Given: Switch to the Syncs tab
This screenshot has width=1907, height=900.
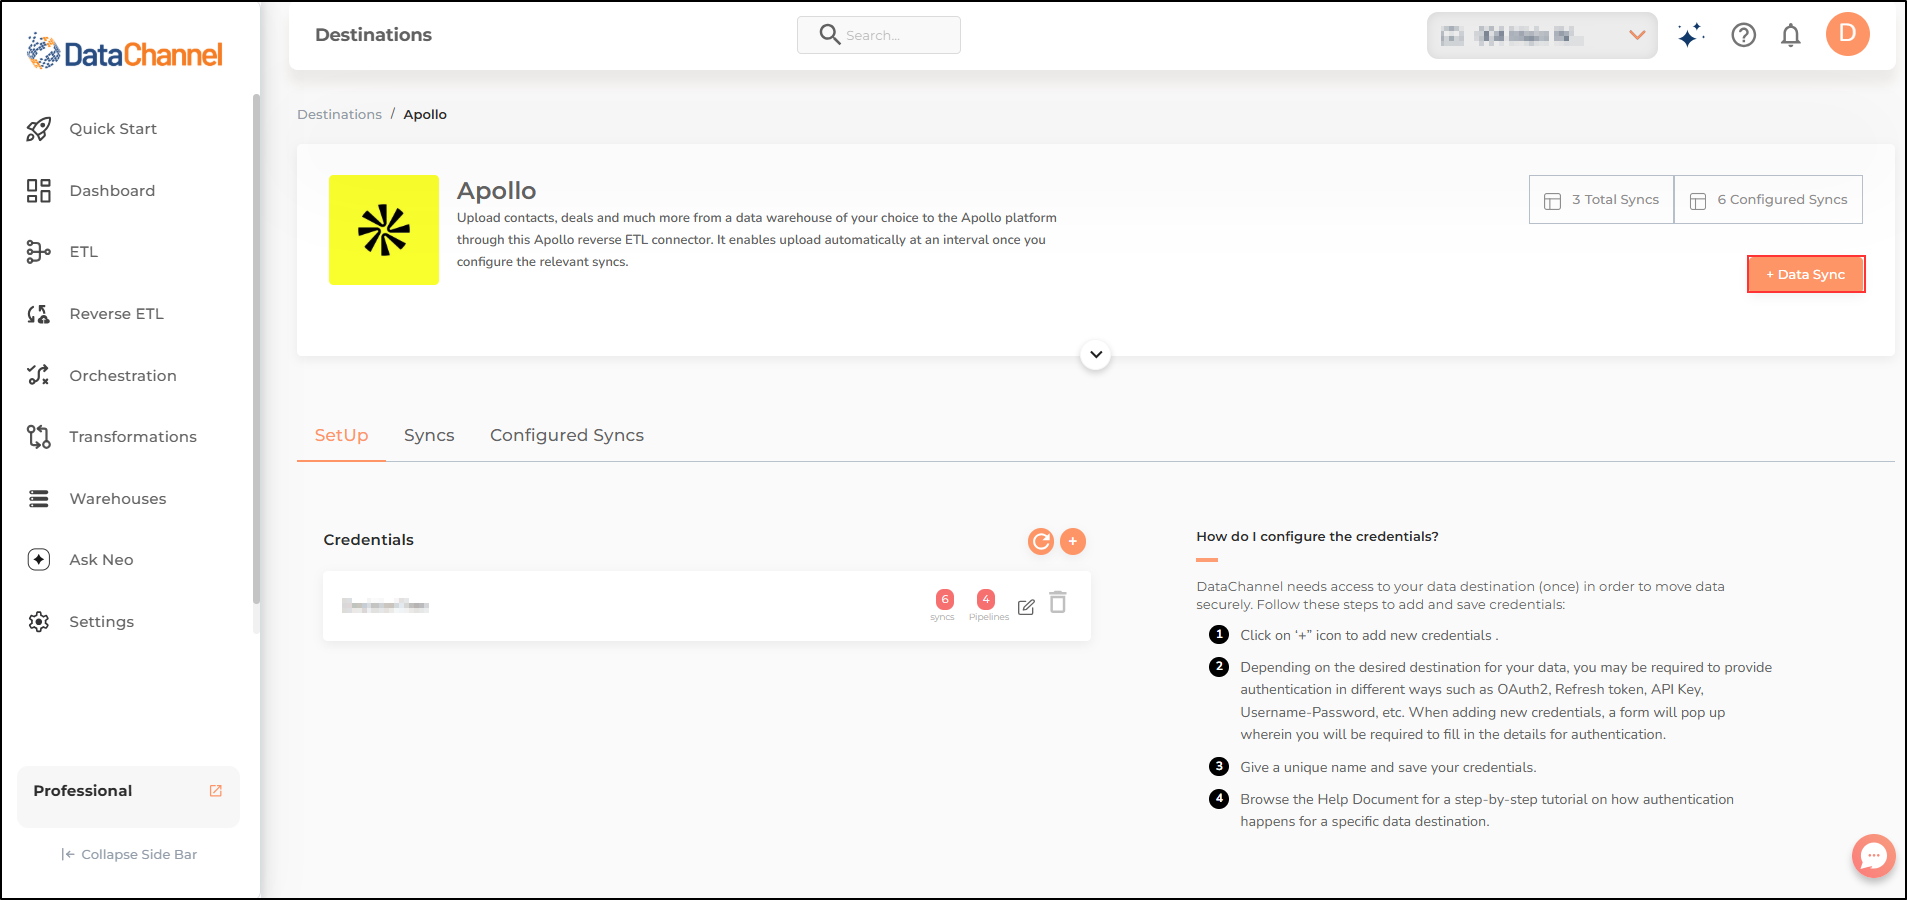Looking at the screenshot, I should (429, 435).
